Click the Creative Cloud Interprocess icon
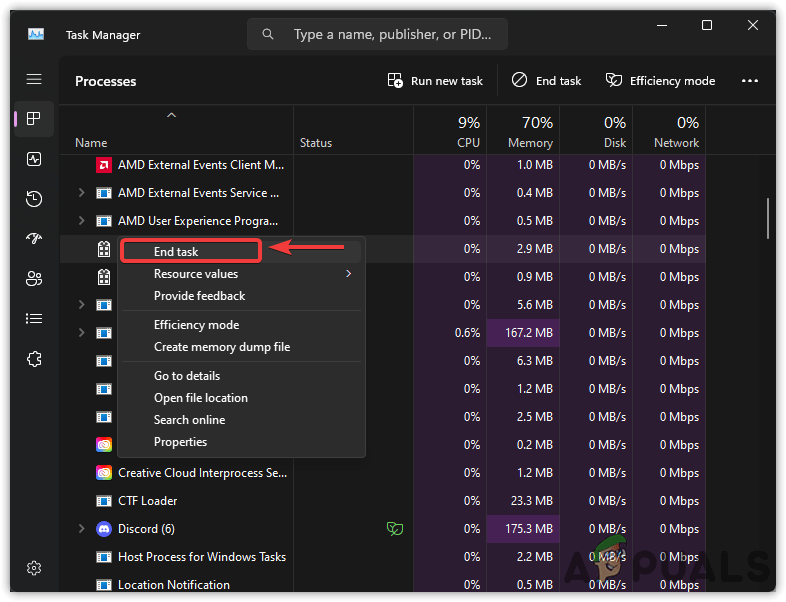The height and width of the screenshot is (602, 786). pos(104,473)
